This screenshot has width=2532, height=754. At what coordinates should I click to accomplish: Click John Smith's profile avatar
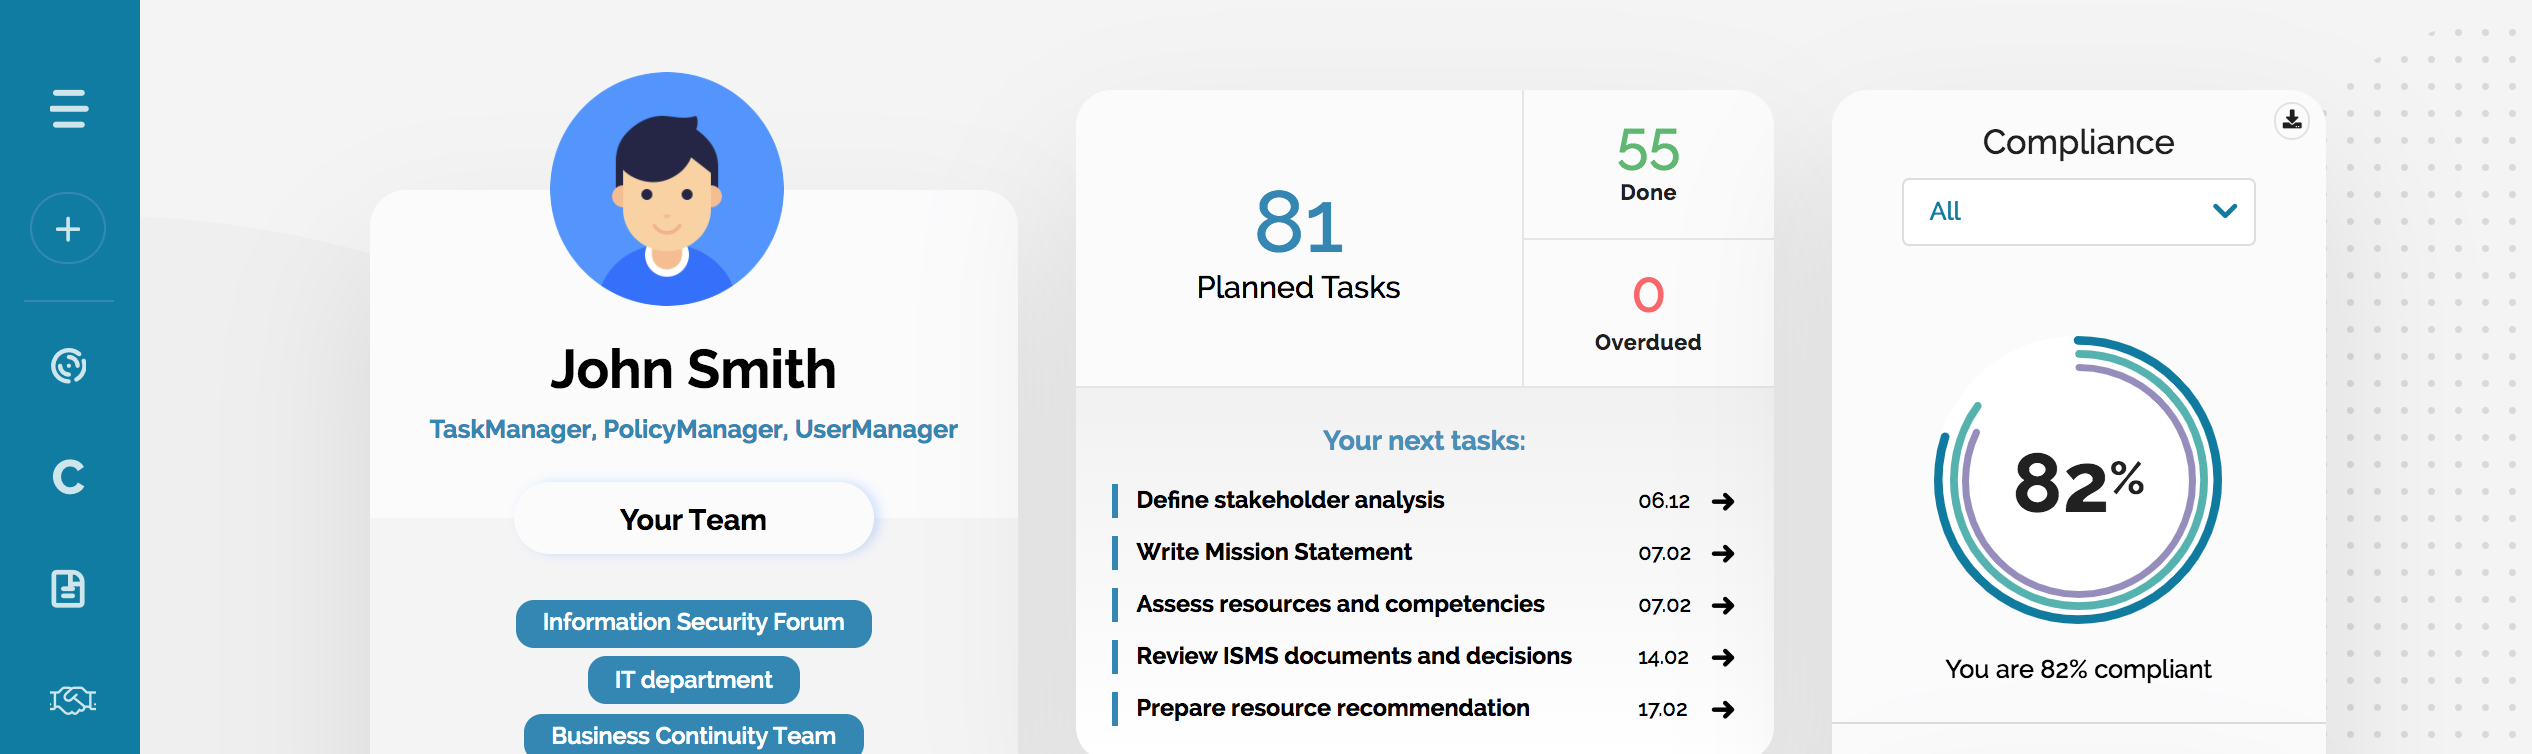(667, 189)
